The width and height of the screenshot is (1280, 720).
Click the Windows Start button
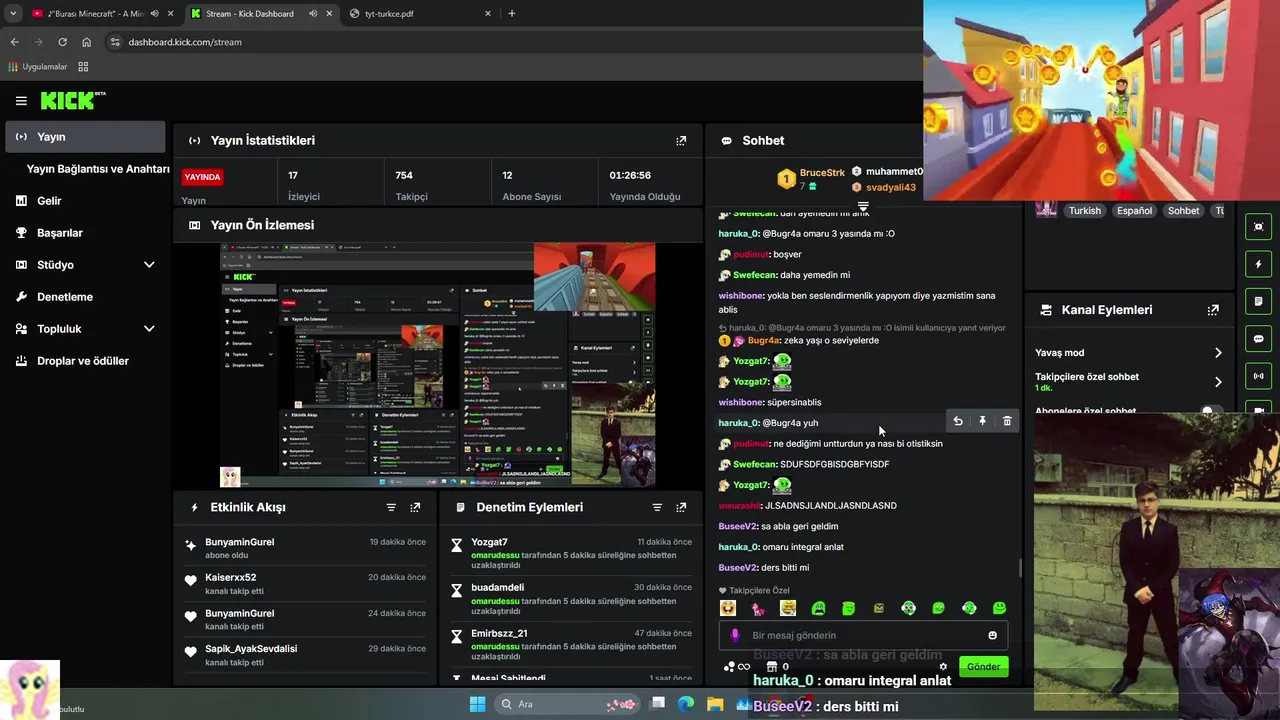pos(477,704)
